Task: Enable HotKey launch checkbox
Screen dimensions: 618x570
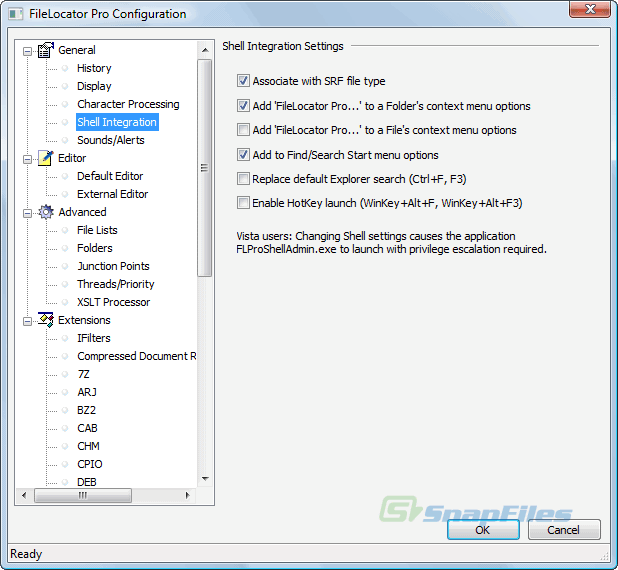Action: coord(243,203)
